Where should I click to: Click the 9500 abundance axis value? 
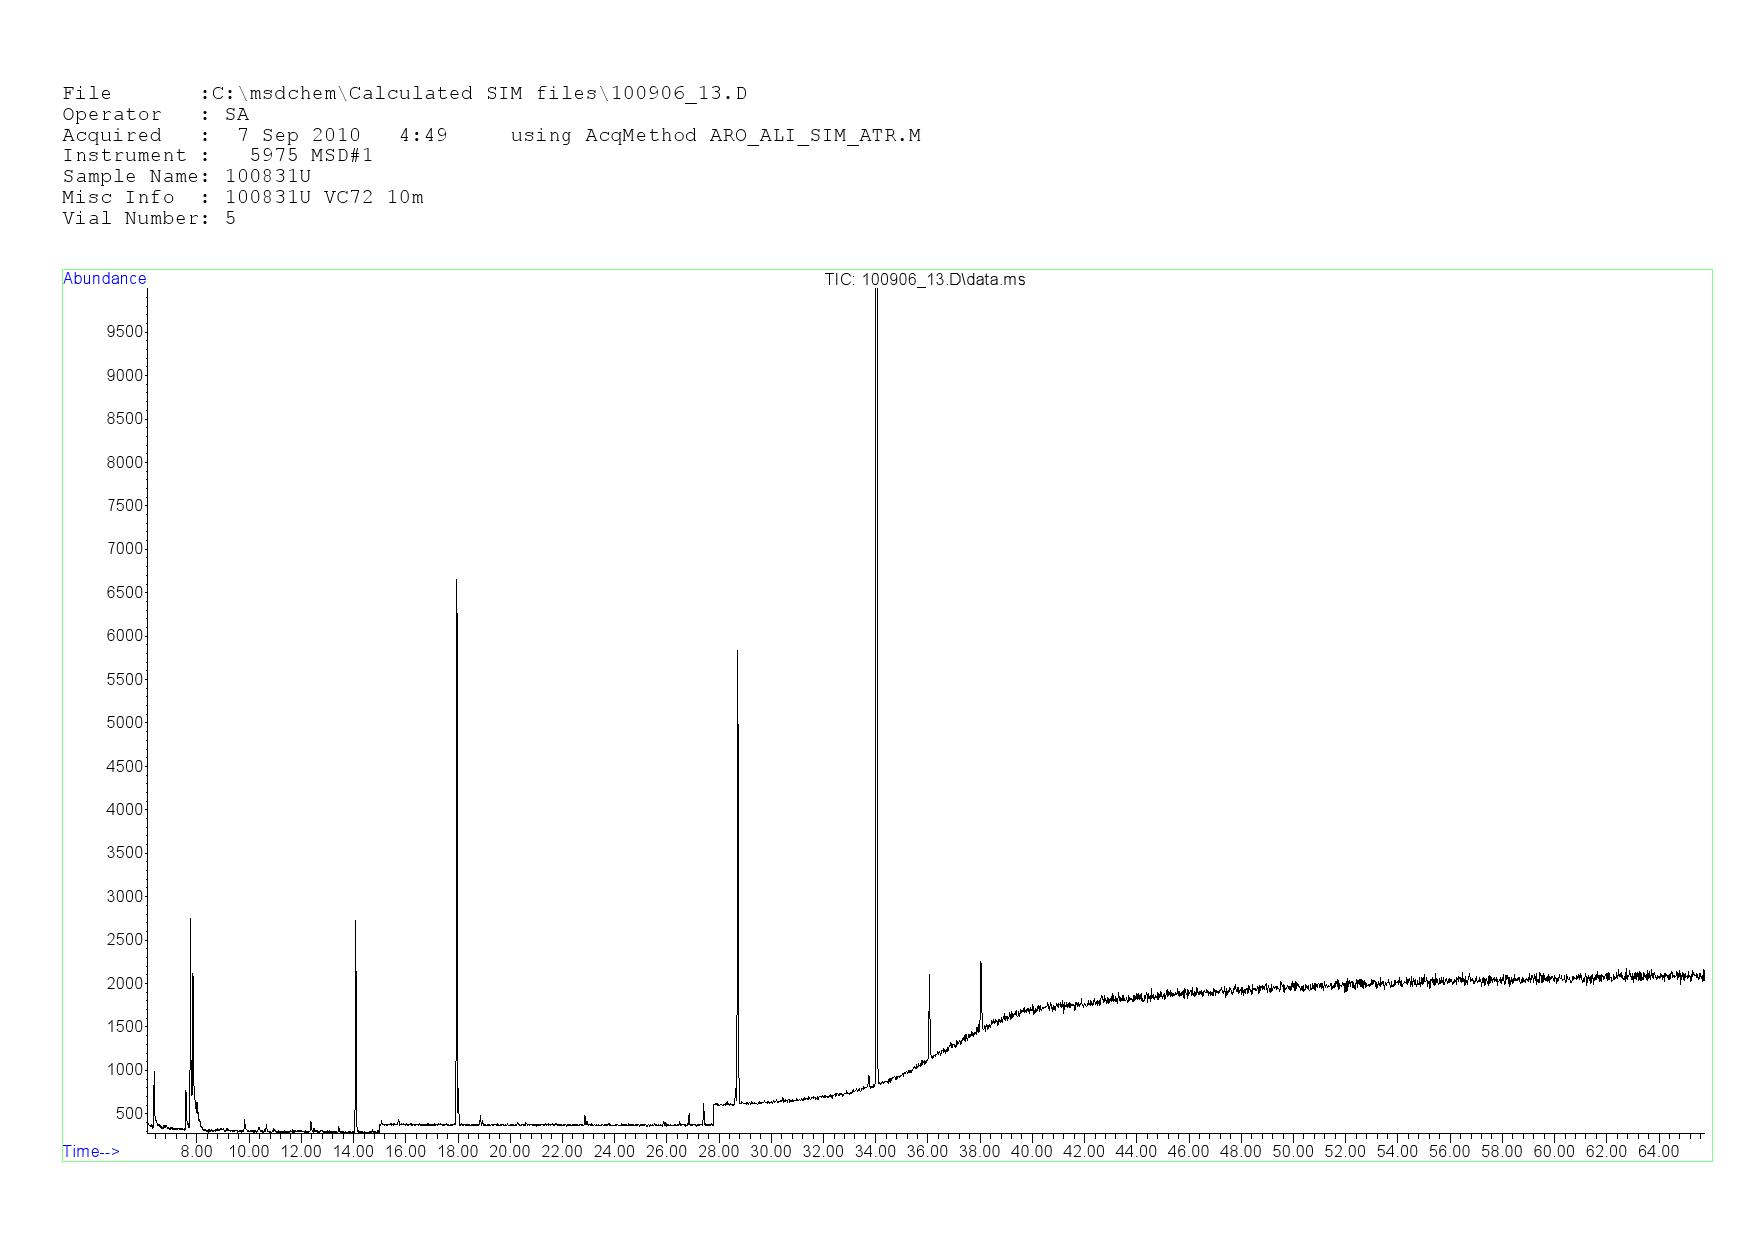(x=125, y=332)
